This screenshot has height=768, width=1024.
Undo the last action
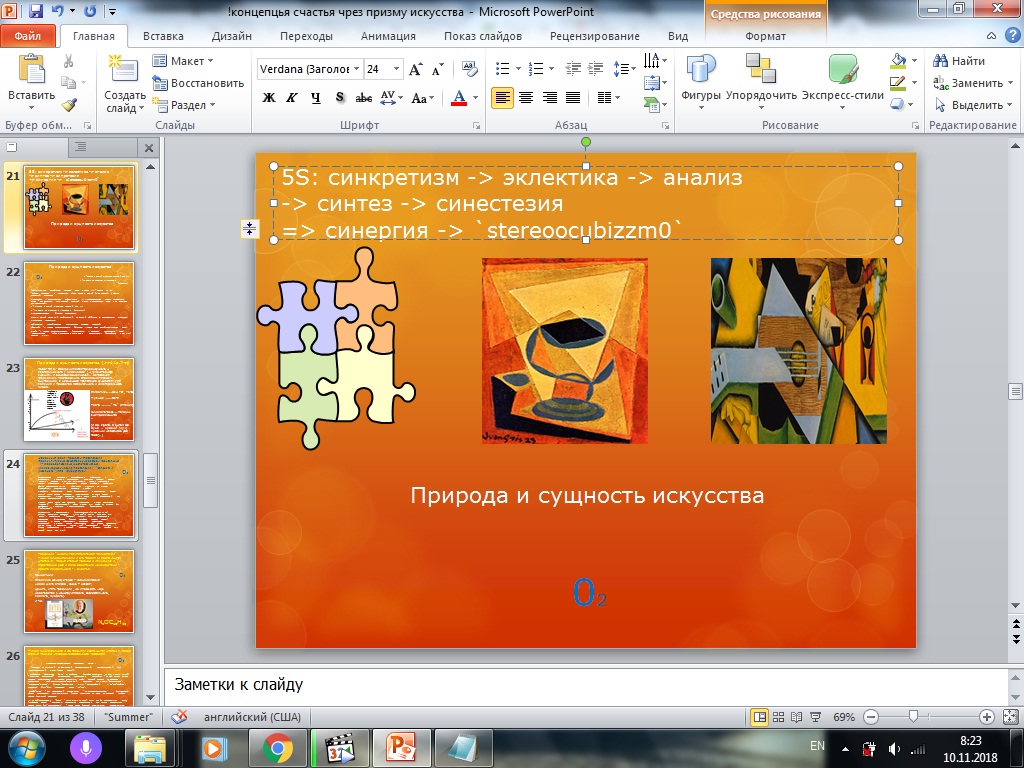57,11
